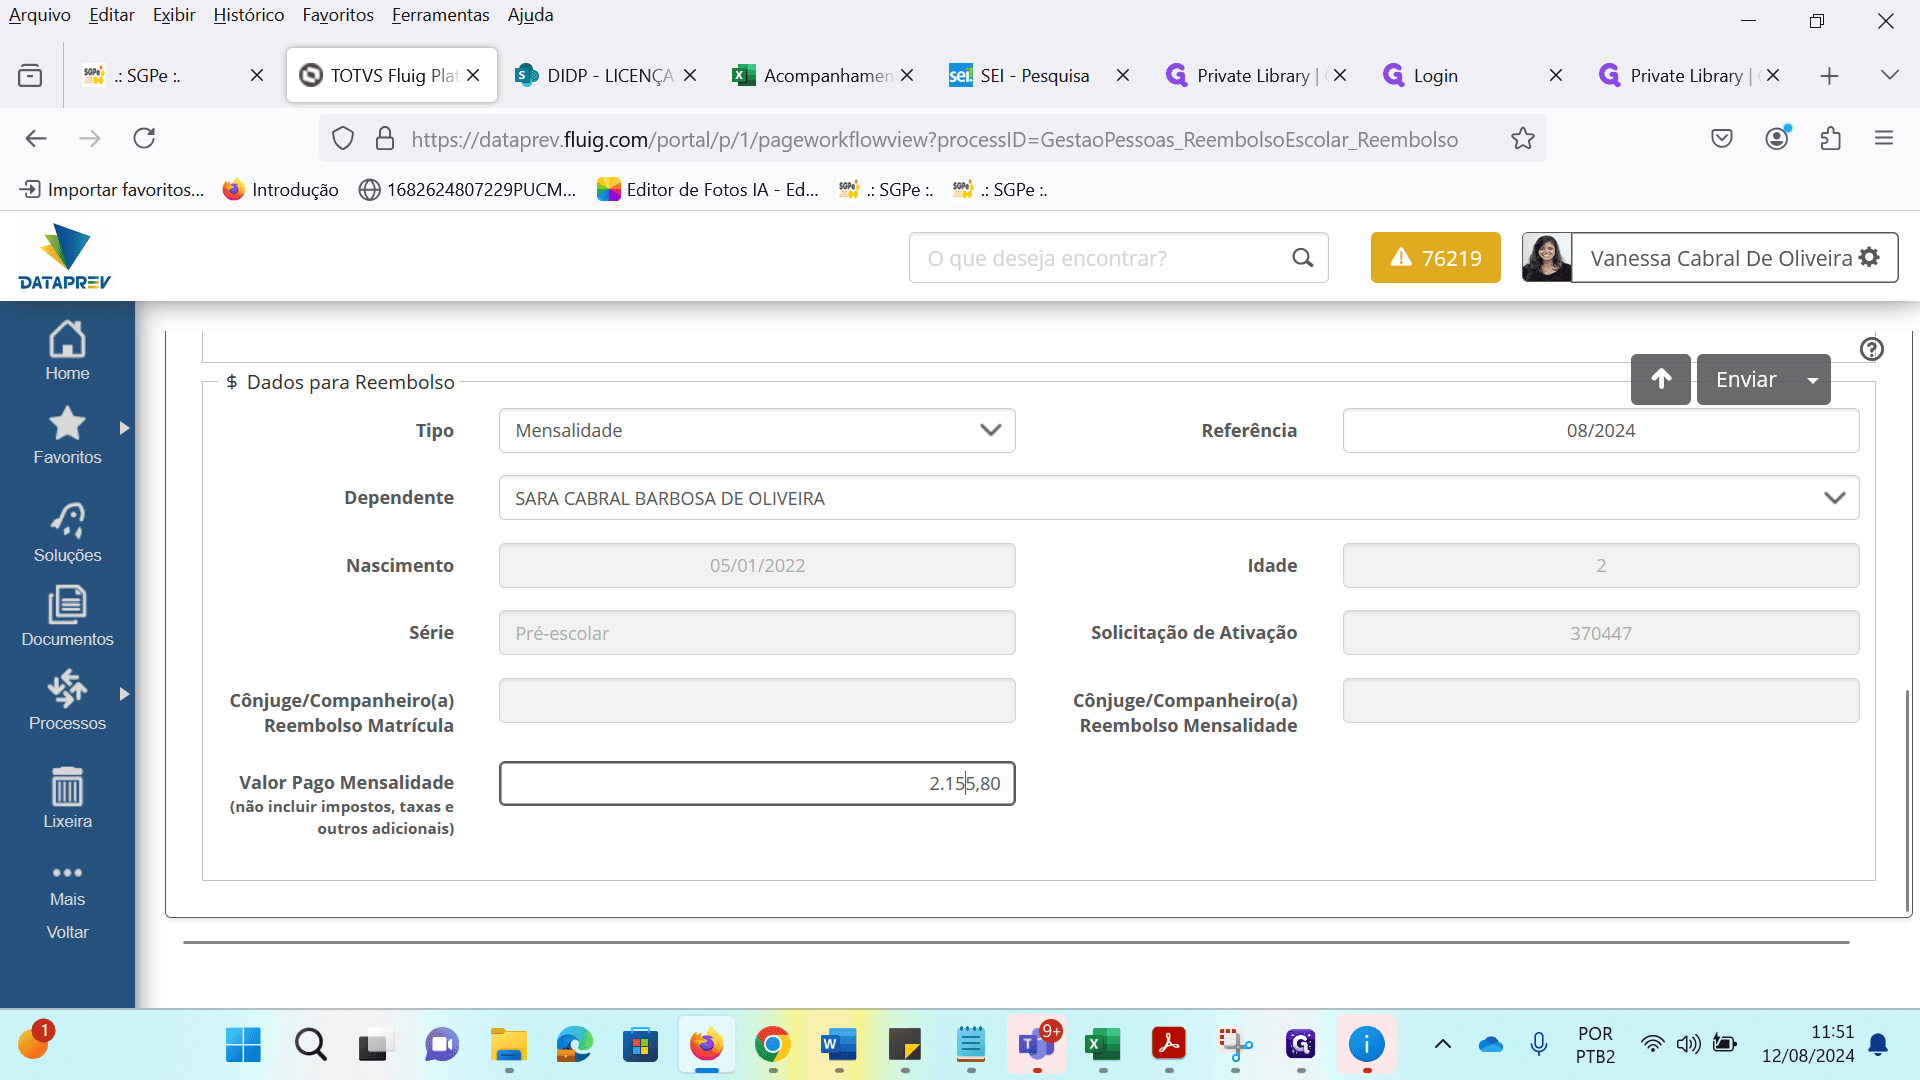Open Favoritos star in sidebar
1920x1080 pixels.
[x=67, y=436]
